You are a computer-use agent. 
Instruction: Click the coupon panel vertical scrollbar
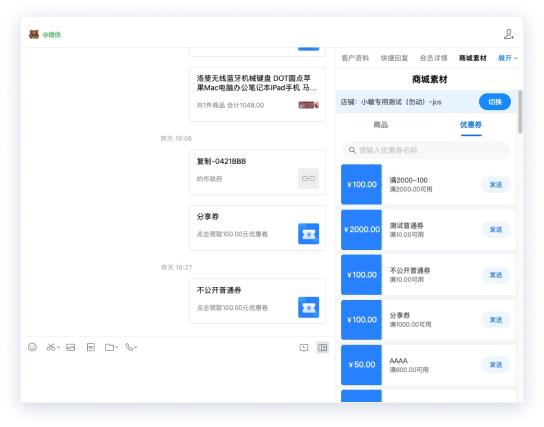point(520,112)
